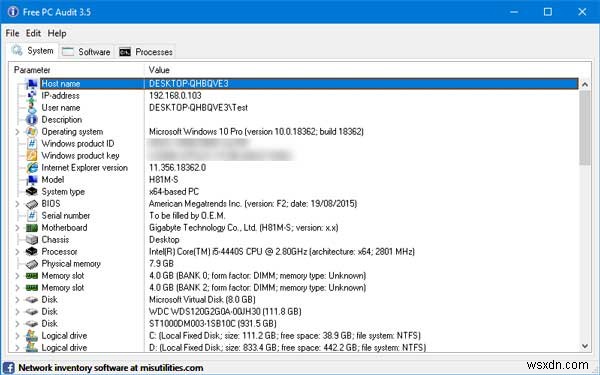Click the BIOS chip icon

[x=32, y=204]
